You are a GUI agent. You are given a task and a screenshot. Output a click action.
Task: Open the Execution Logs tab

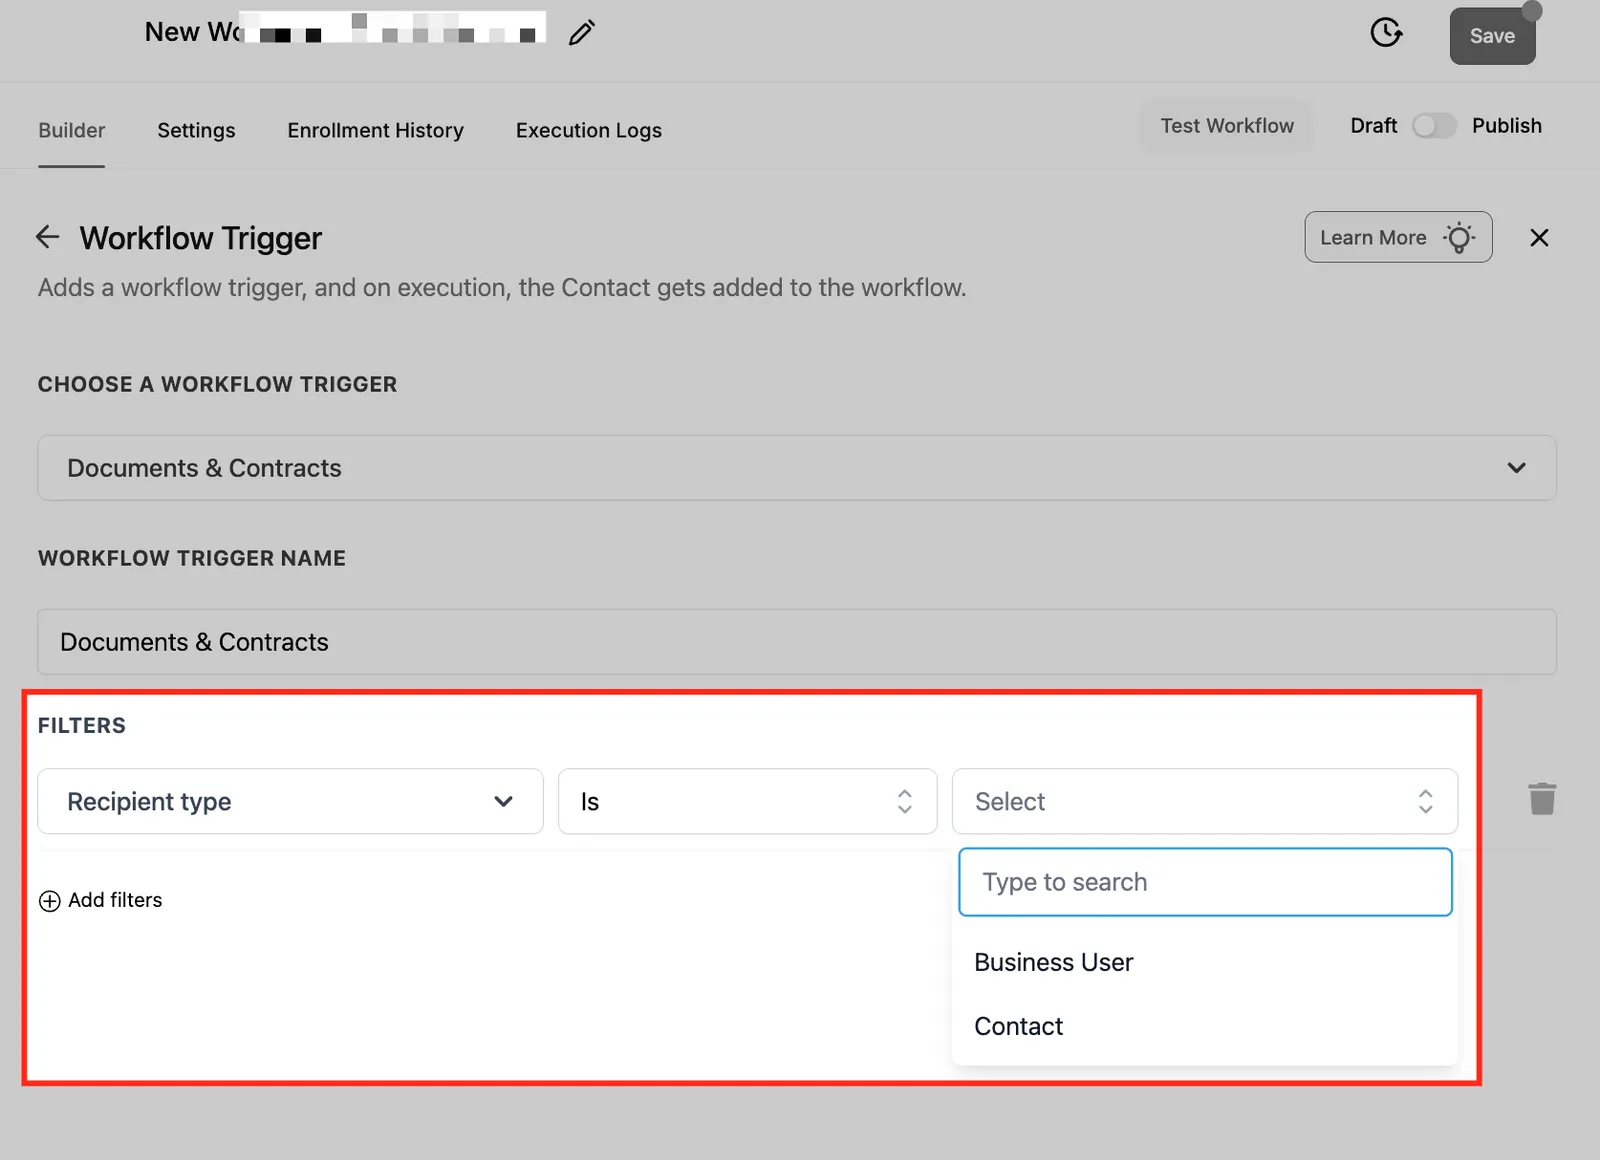click(588, 131)
